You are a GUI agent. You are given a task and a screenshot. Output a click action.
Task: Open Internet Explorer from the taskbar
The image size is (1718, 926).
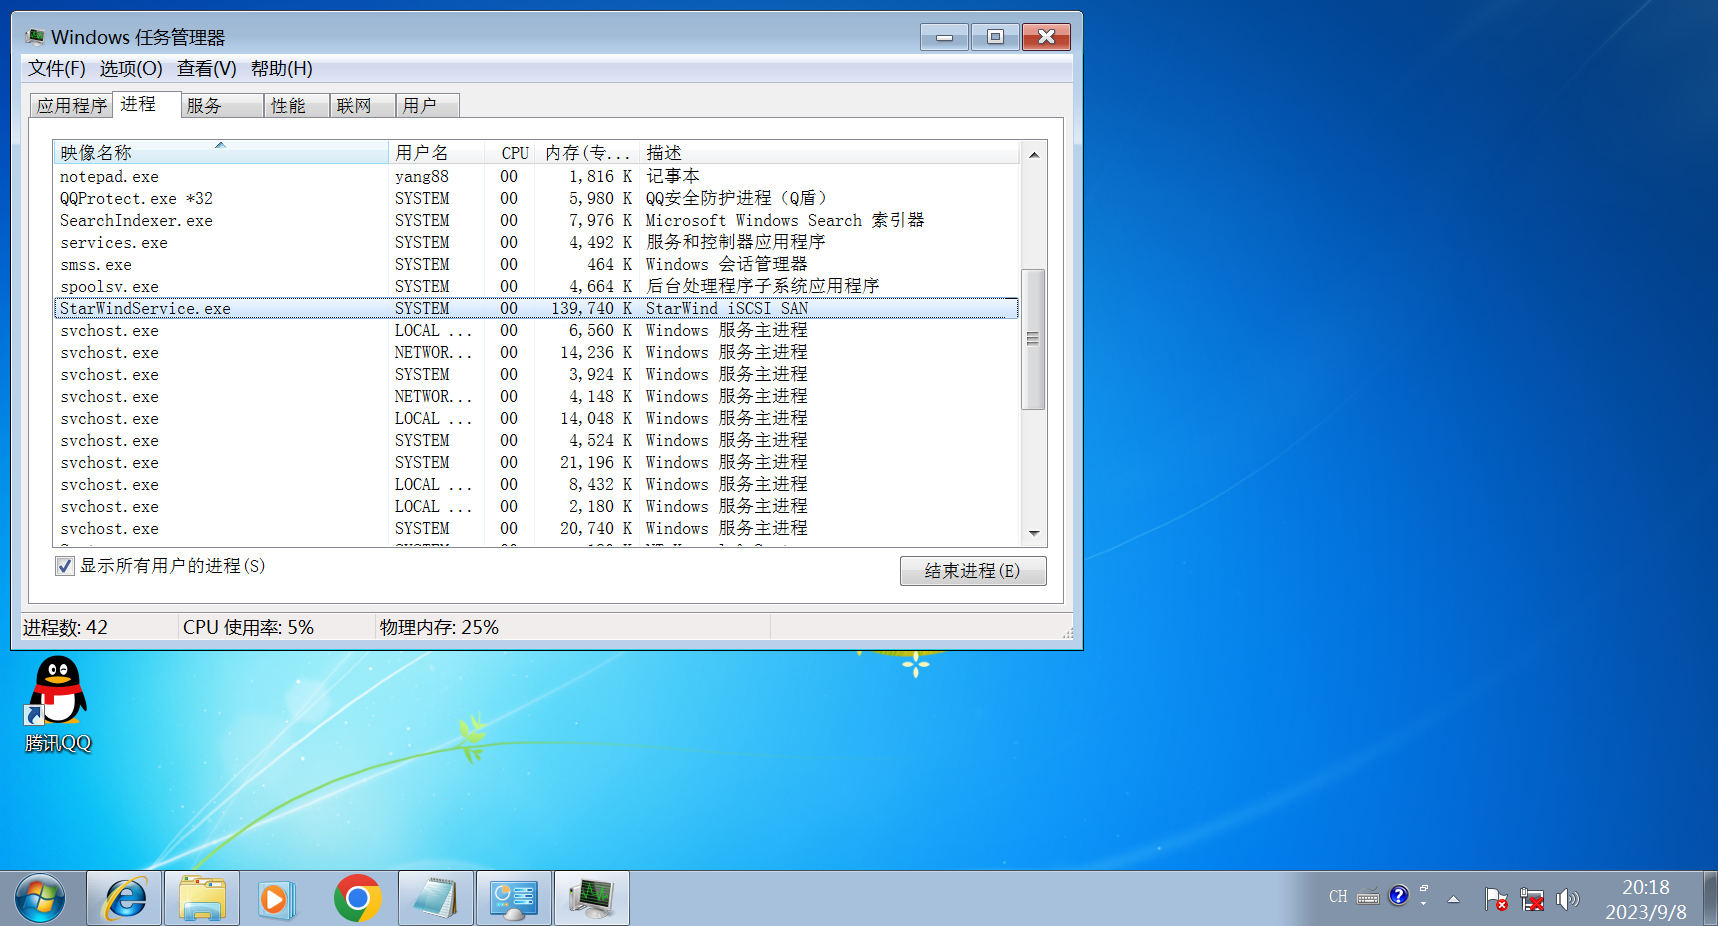126,898
